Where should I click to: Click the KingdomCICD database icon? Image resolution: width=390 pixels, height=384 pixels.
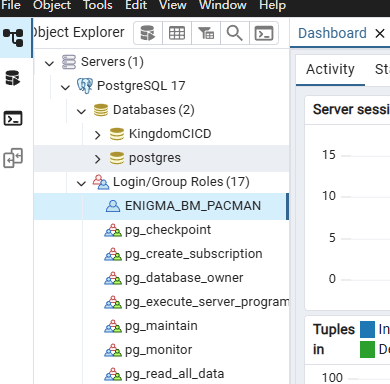pyautogui.click(x=117, y=134)
